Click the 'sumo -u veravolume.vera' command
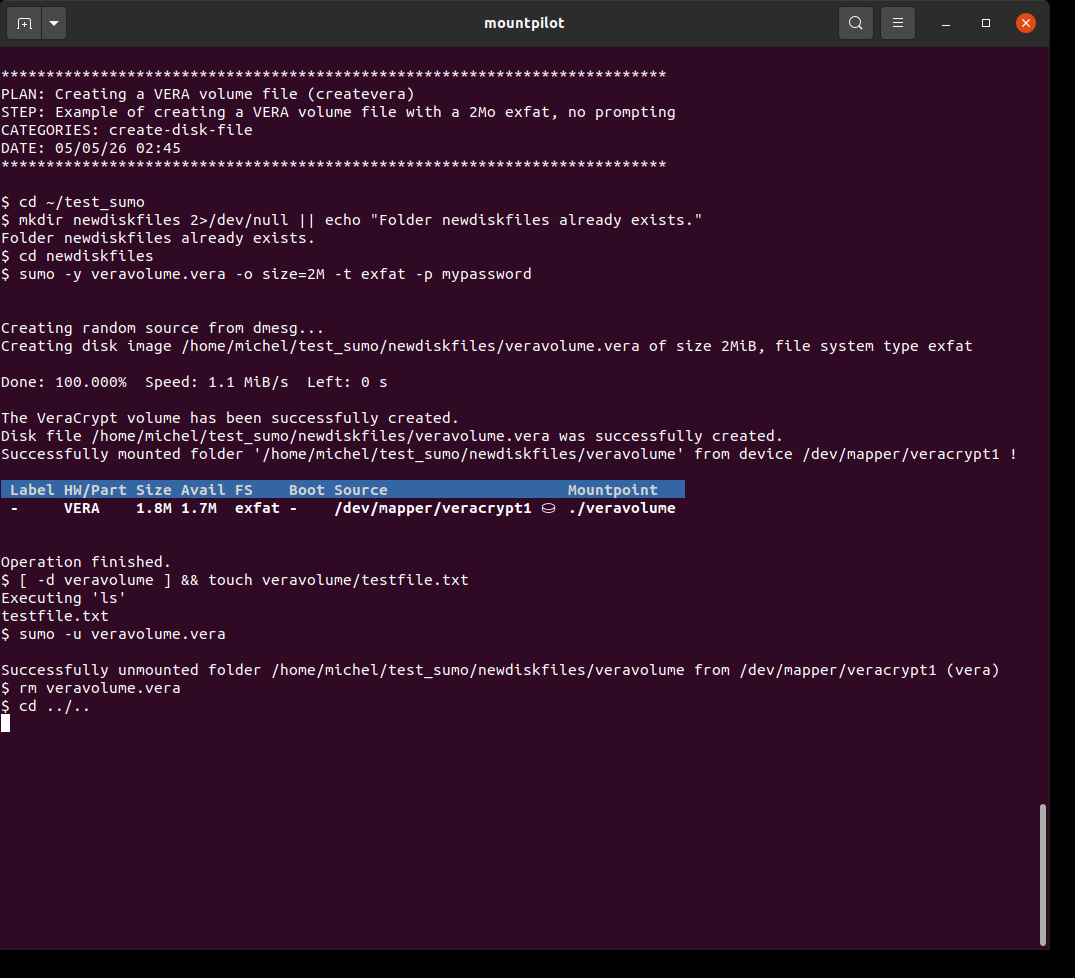 (113, 634)
